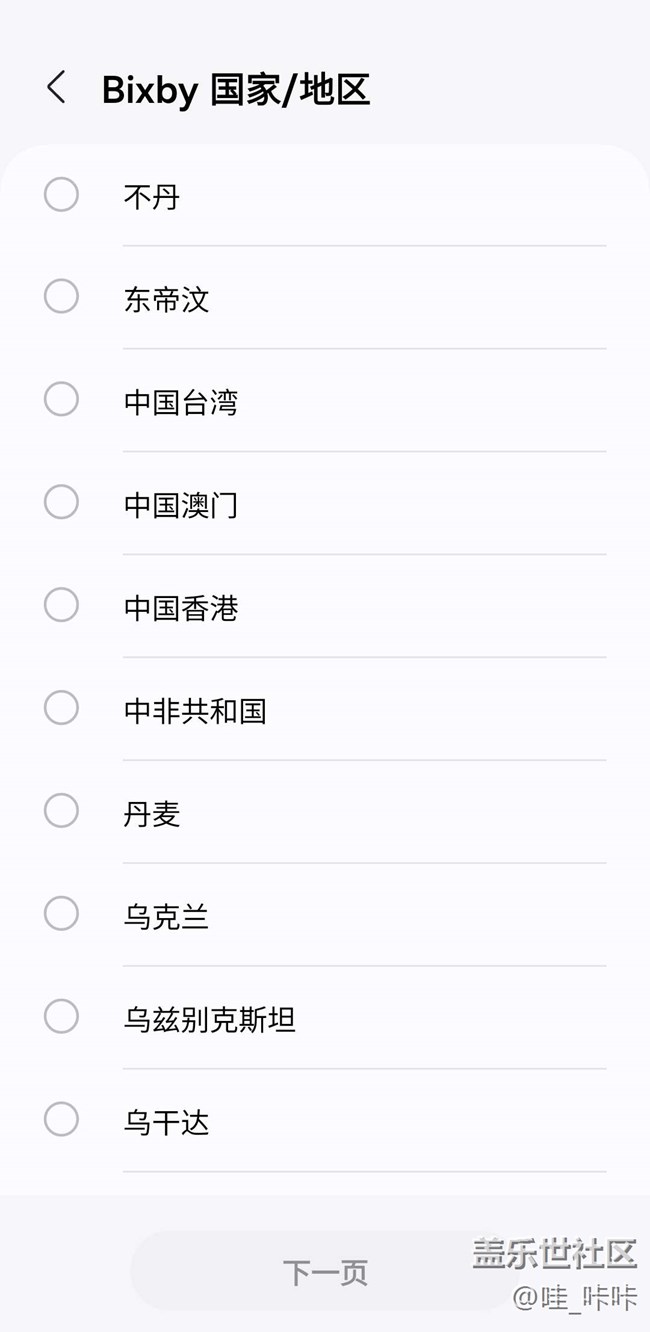Click the 乌克兰 text label
650x1332 pixels.
[166, 917]
